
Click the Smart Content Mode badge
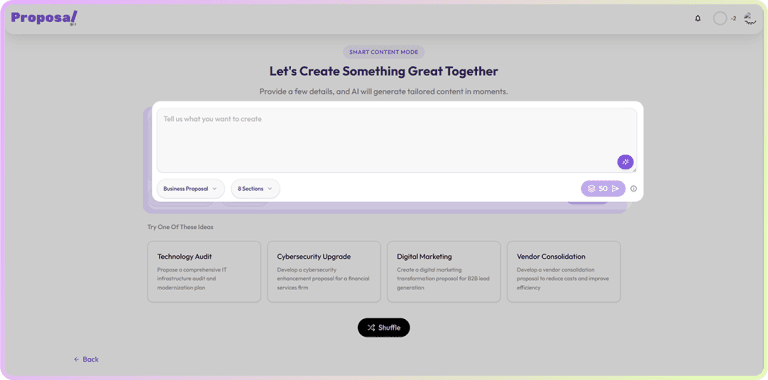(x=384, y=52)
